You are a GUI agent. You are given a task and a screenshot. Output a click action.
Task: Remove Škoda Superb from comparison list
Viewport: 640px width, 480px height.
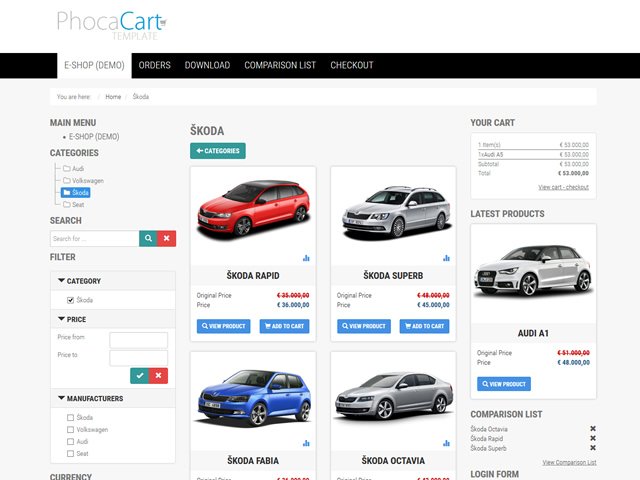pyautogui.click(x=593, y=448)
